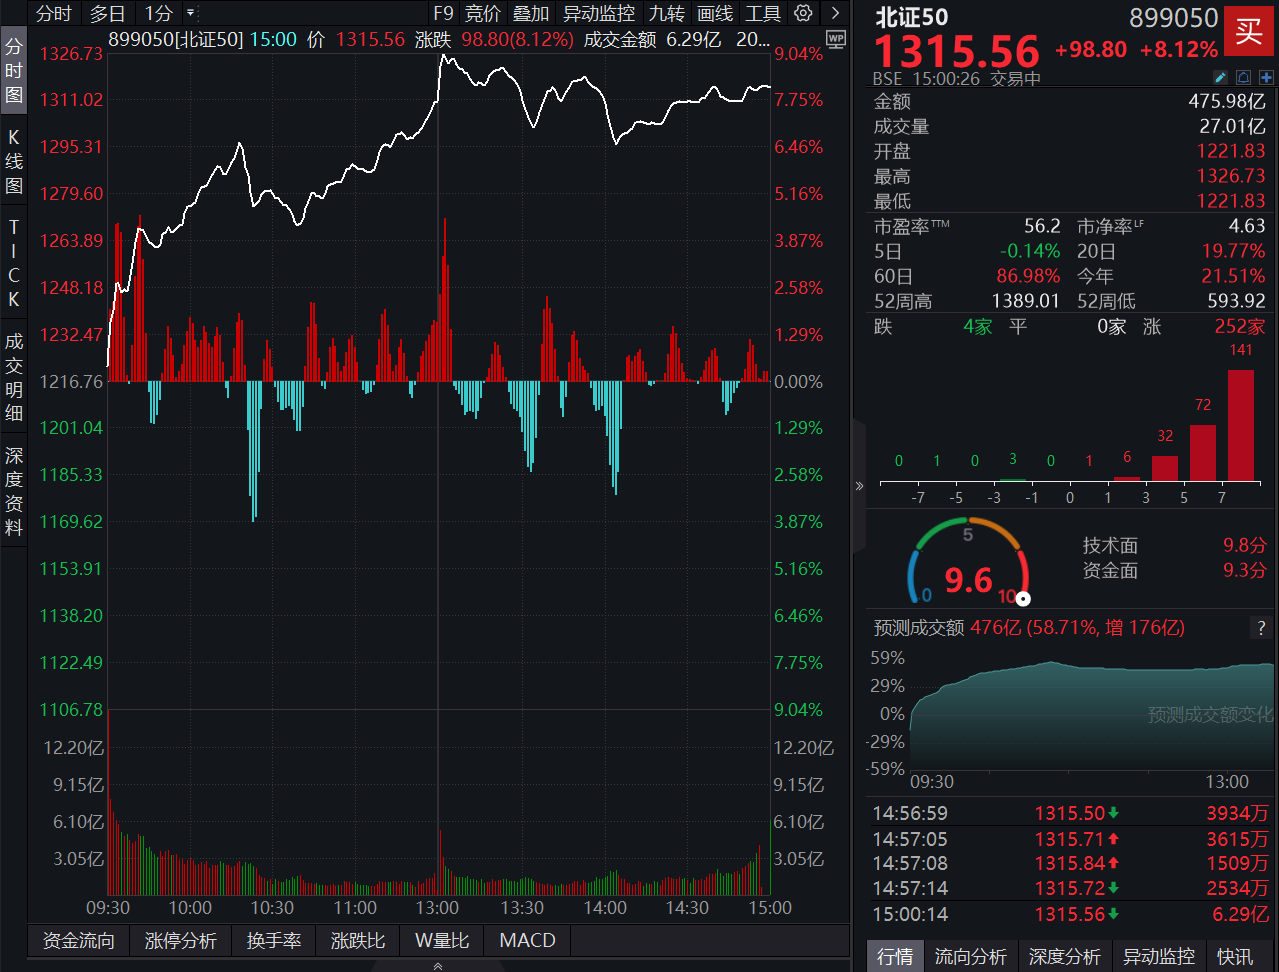Open the 1分 period dropdown arrow
Image resolution: width=1279 pixels, height=972 pixels.
click(190, 13)
